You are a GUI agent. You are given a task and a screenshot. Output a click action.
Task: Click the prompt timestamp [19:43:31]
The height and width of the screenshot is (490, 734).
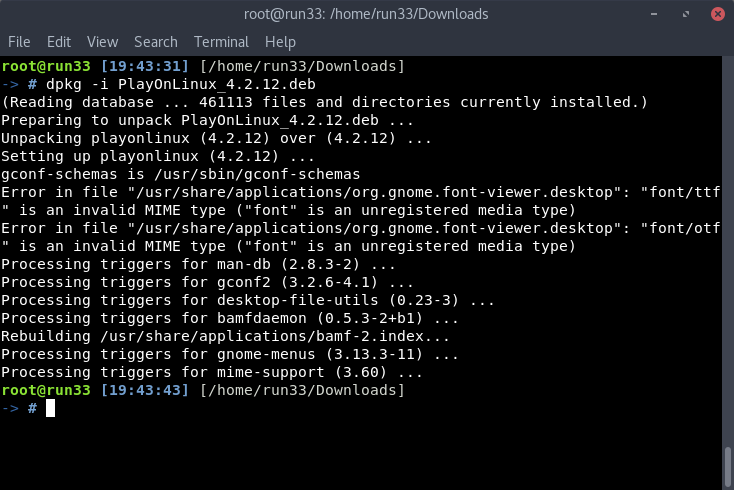[145, 66]
